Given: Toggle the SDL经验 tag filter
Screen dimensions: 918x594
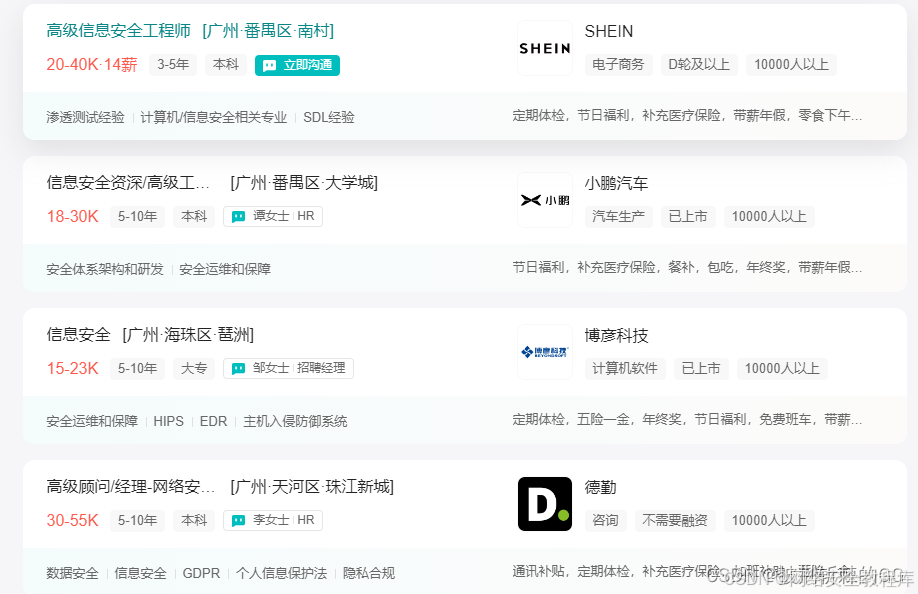Looking at the screenshot, I should [x=329, y=117].
